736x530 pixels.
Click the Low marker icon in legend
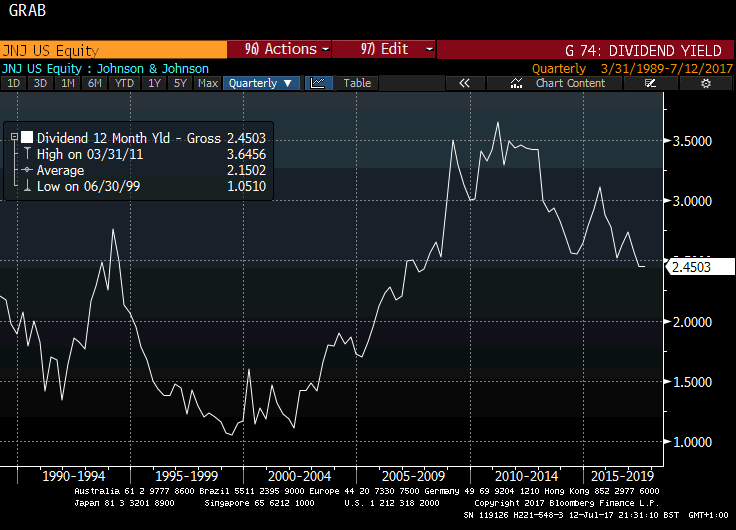[x=27, y=185]
